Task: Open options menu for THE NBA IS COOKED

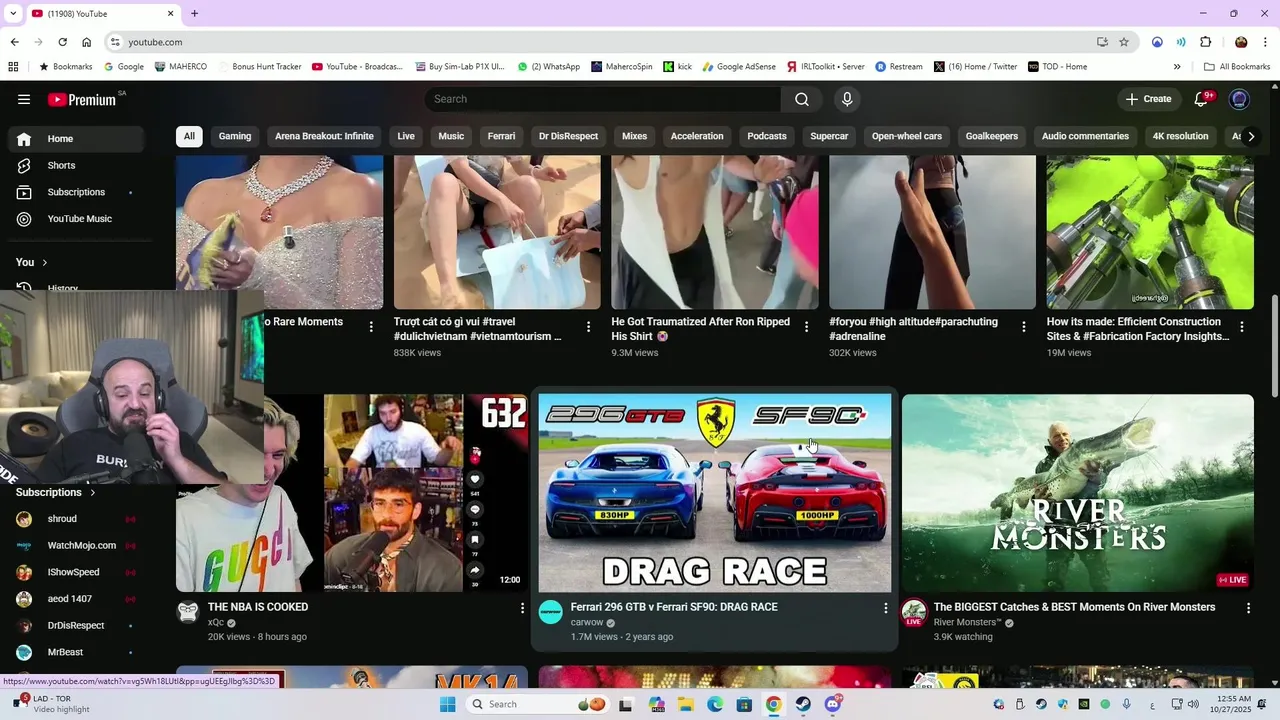Action: click(x=522, y=608)
